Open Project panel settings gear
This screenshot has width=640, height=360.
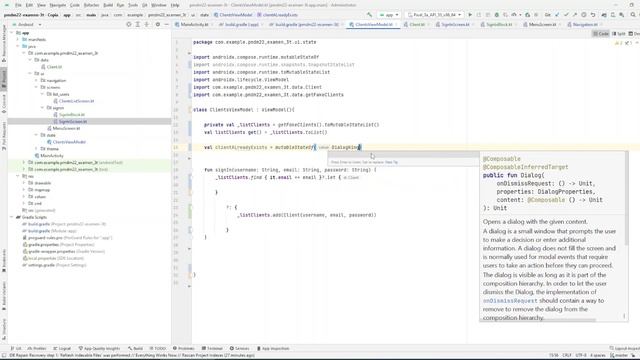[158, 24]
